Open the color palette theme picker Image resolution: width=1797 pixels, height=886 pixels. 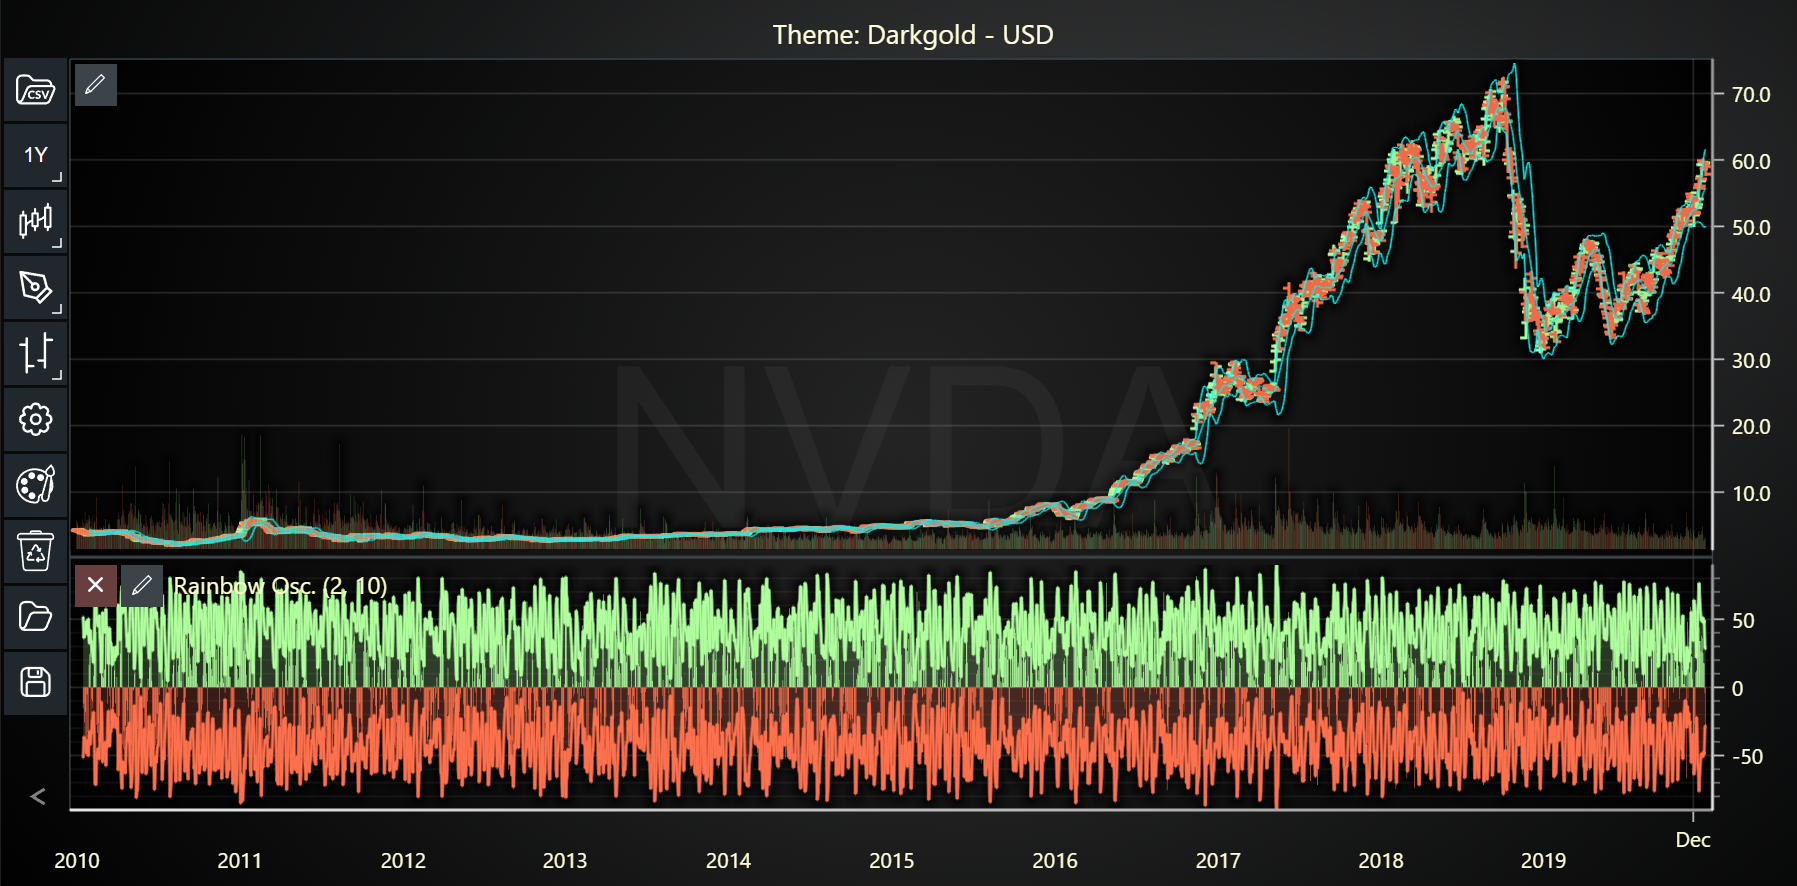(x=36, y=485)
